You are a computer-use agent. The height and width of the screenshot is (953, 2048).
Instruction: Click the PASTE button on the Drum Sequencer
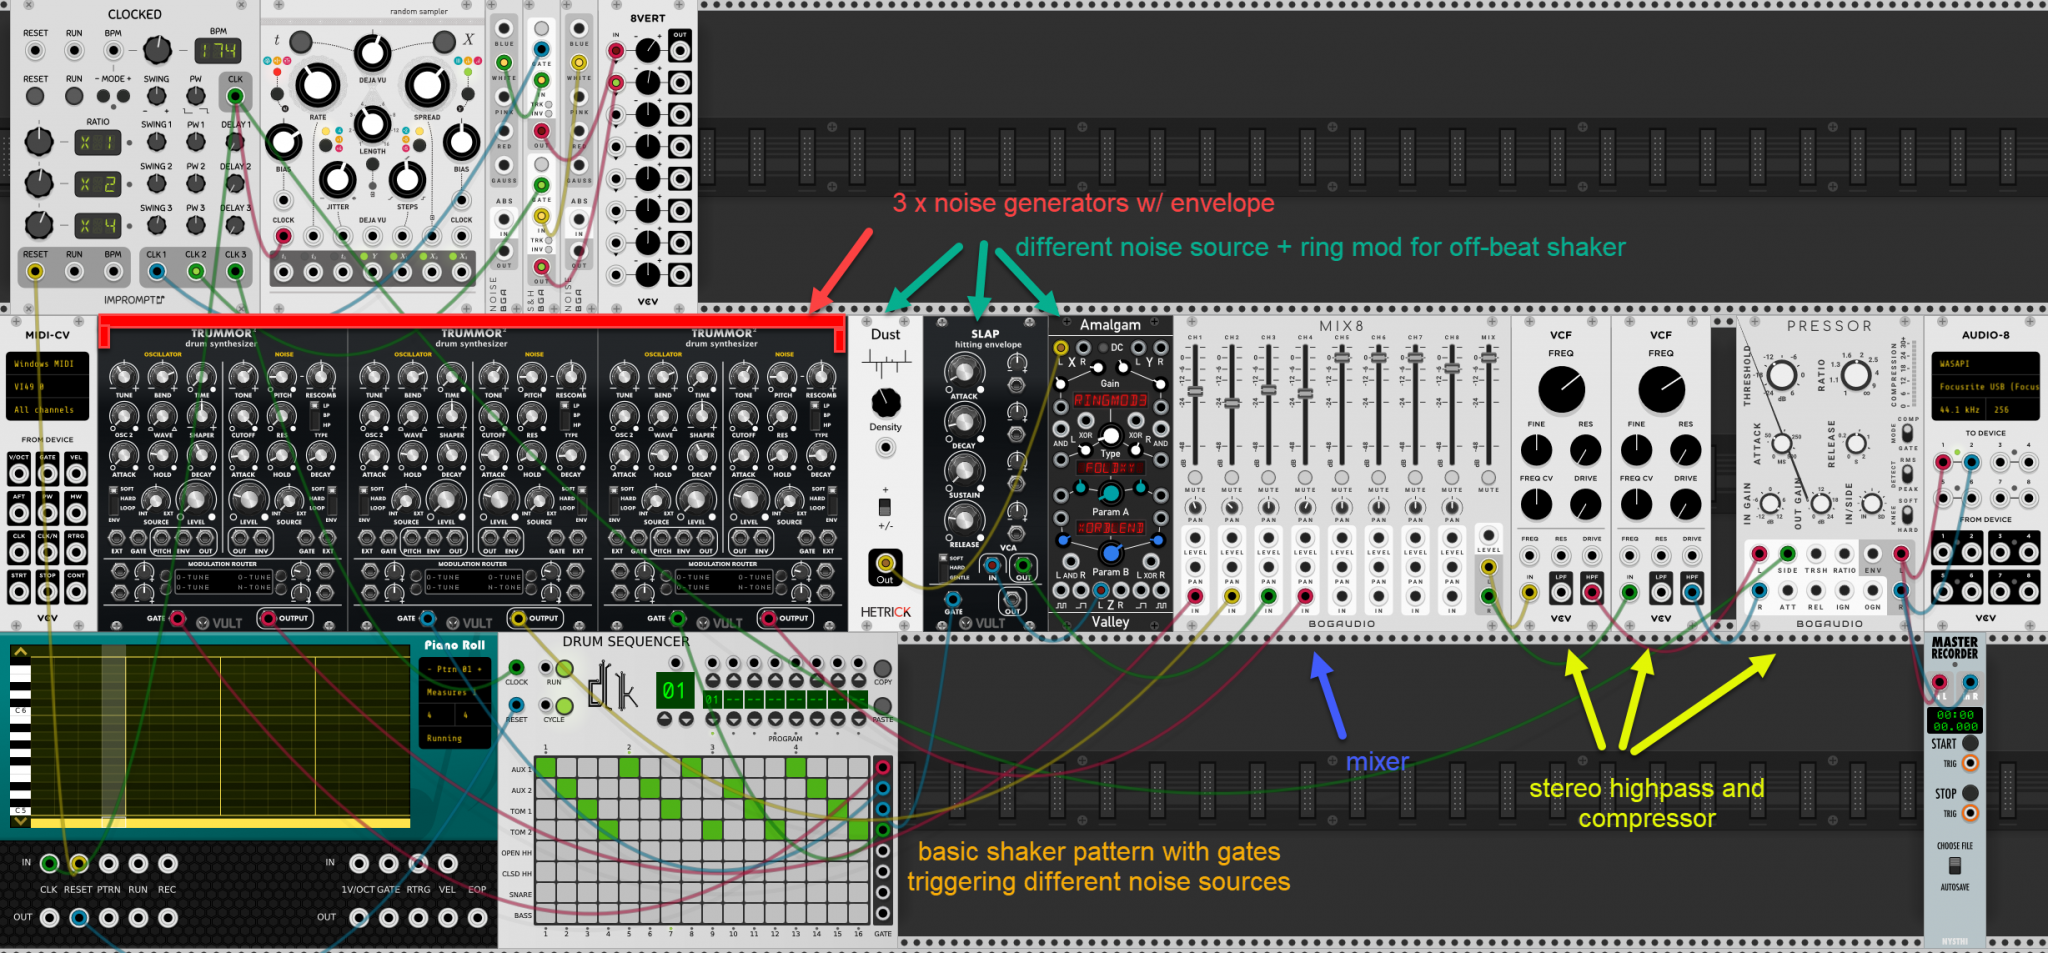click(882, 705)
